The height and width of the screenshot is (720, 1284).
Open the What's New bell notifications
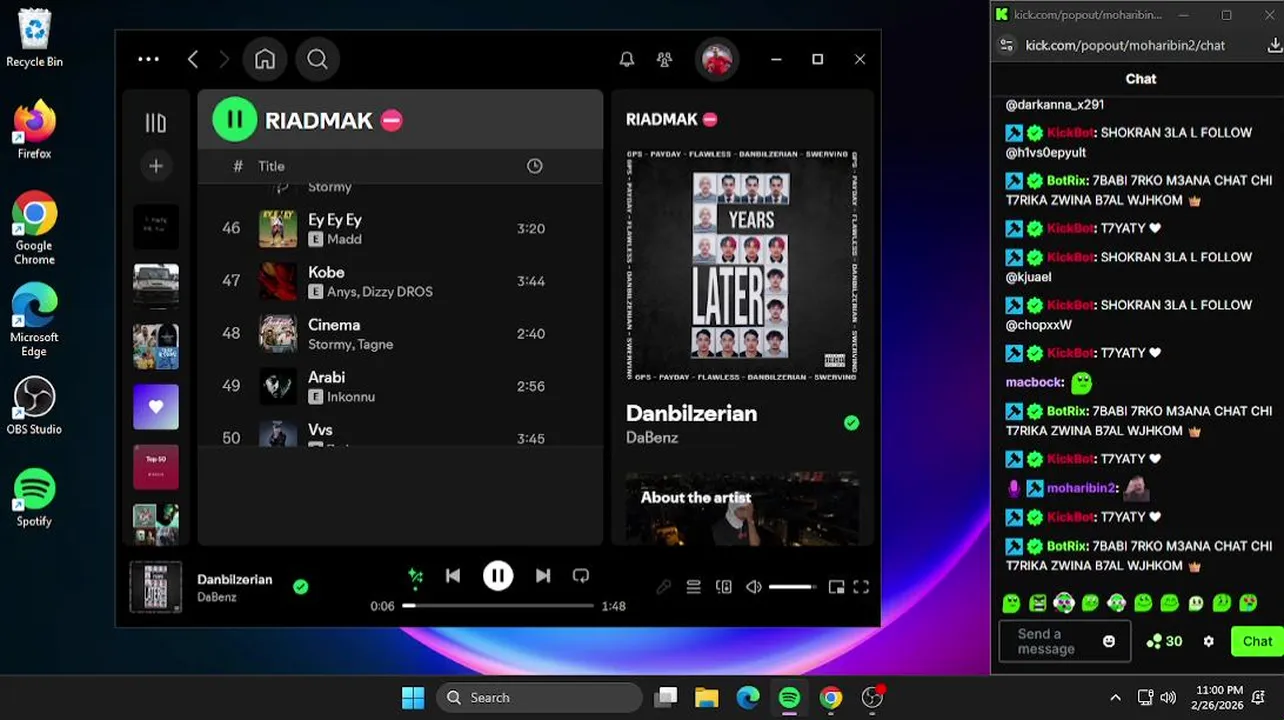627,60
